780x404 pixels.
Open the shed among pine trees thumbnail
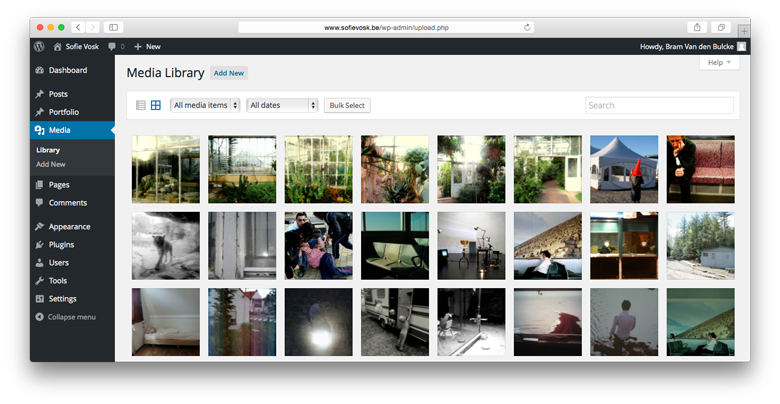coord(700,246)
